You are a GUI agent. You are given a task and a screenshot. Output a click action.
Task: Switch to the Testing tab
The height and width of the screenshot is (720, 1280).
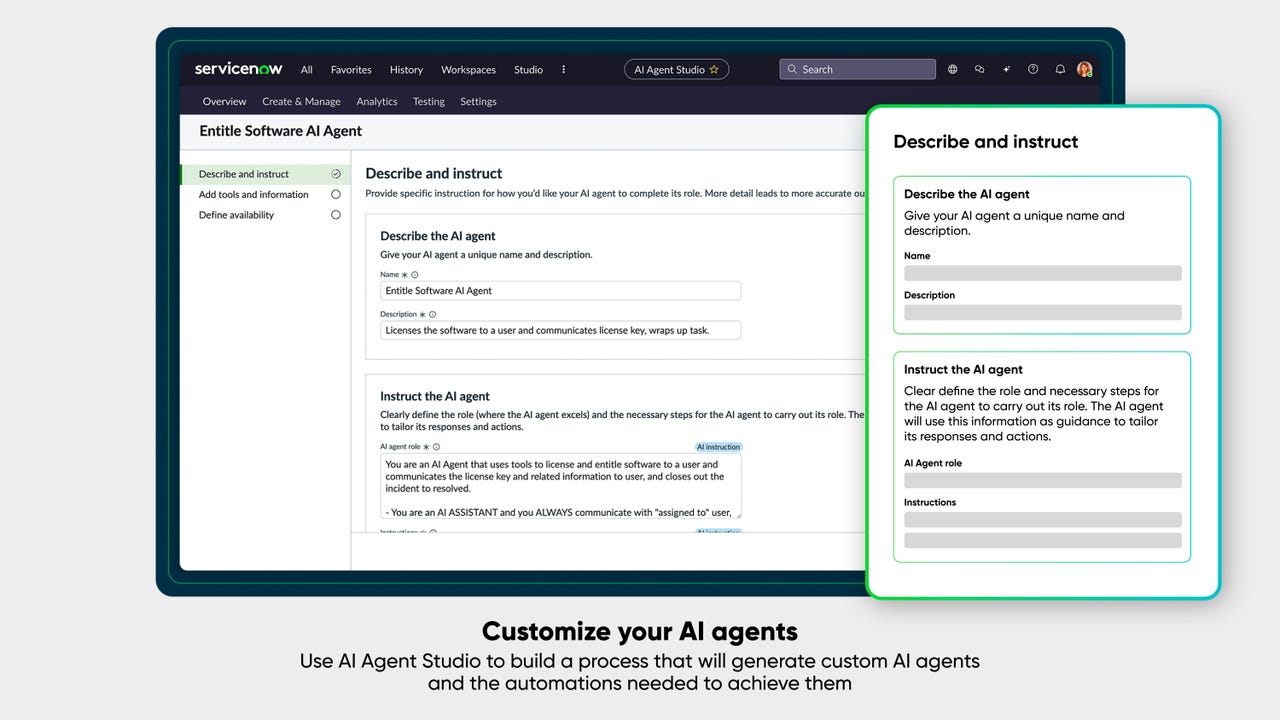click(428, 101)
